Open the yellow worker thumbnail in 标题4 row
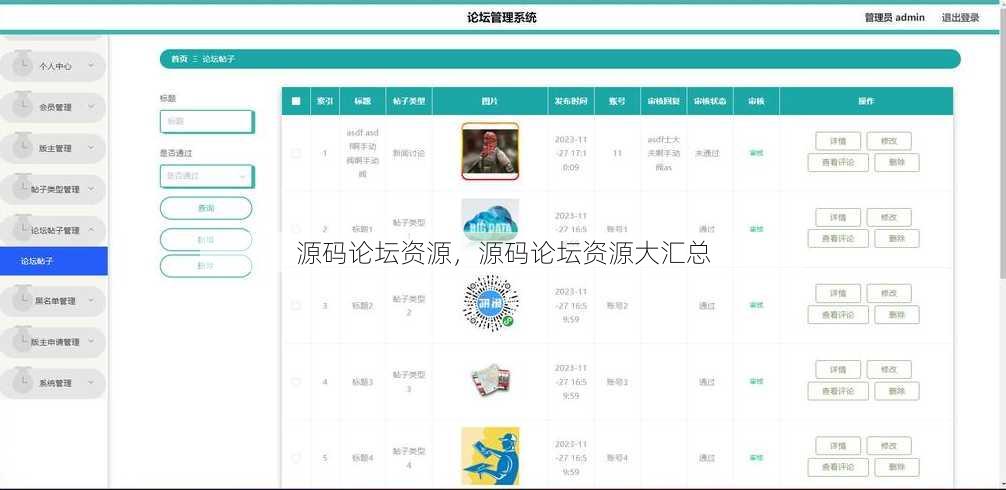 pos(490,456)
